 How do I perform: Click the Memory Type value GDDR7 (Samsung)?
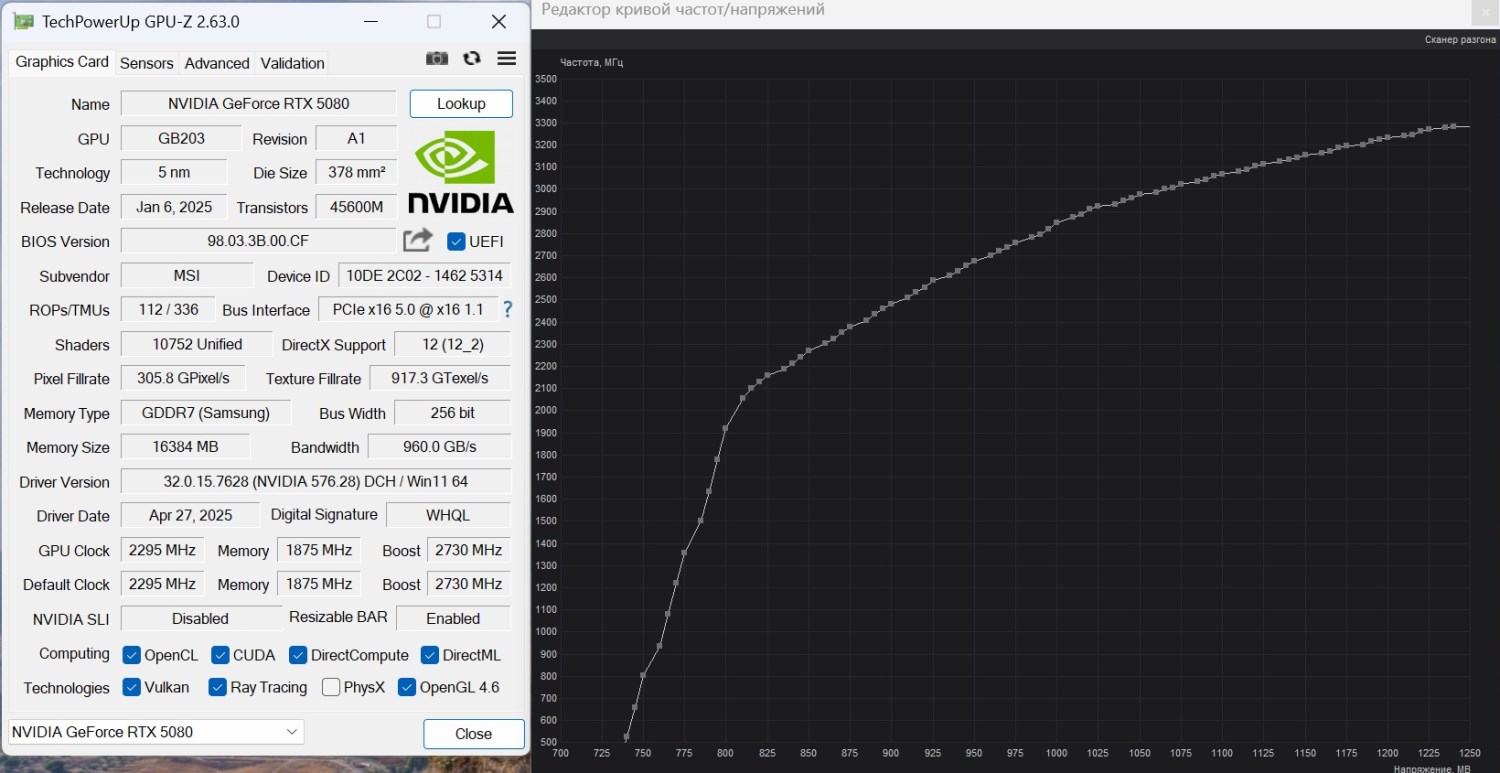(206, 412)
